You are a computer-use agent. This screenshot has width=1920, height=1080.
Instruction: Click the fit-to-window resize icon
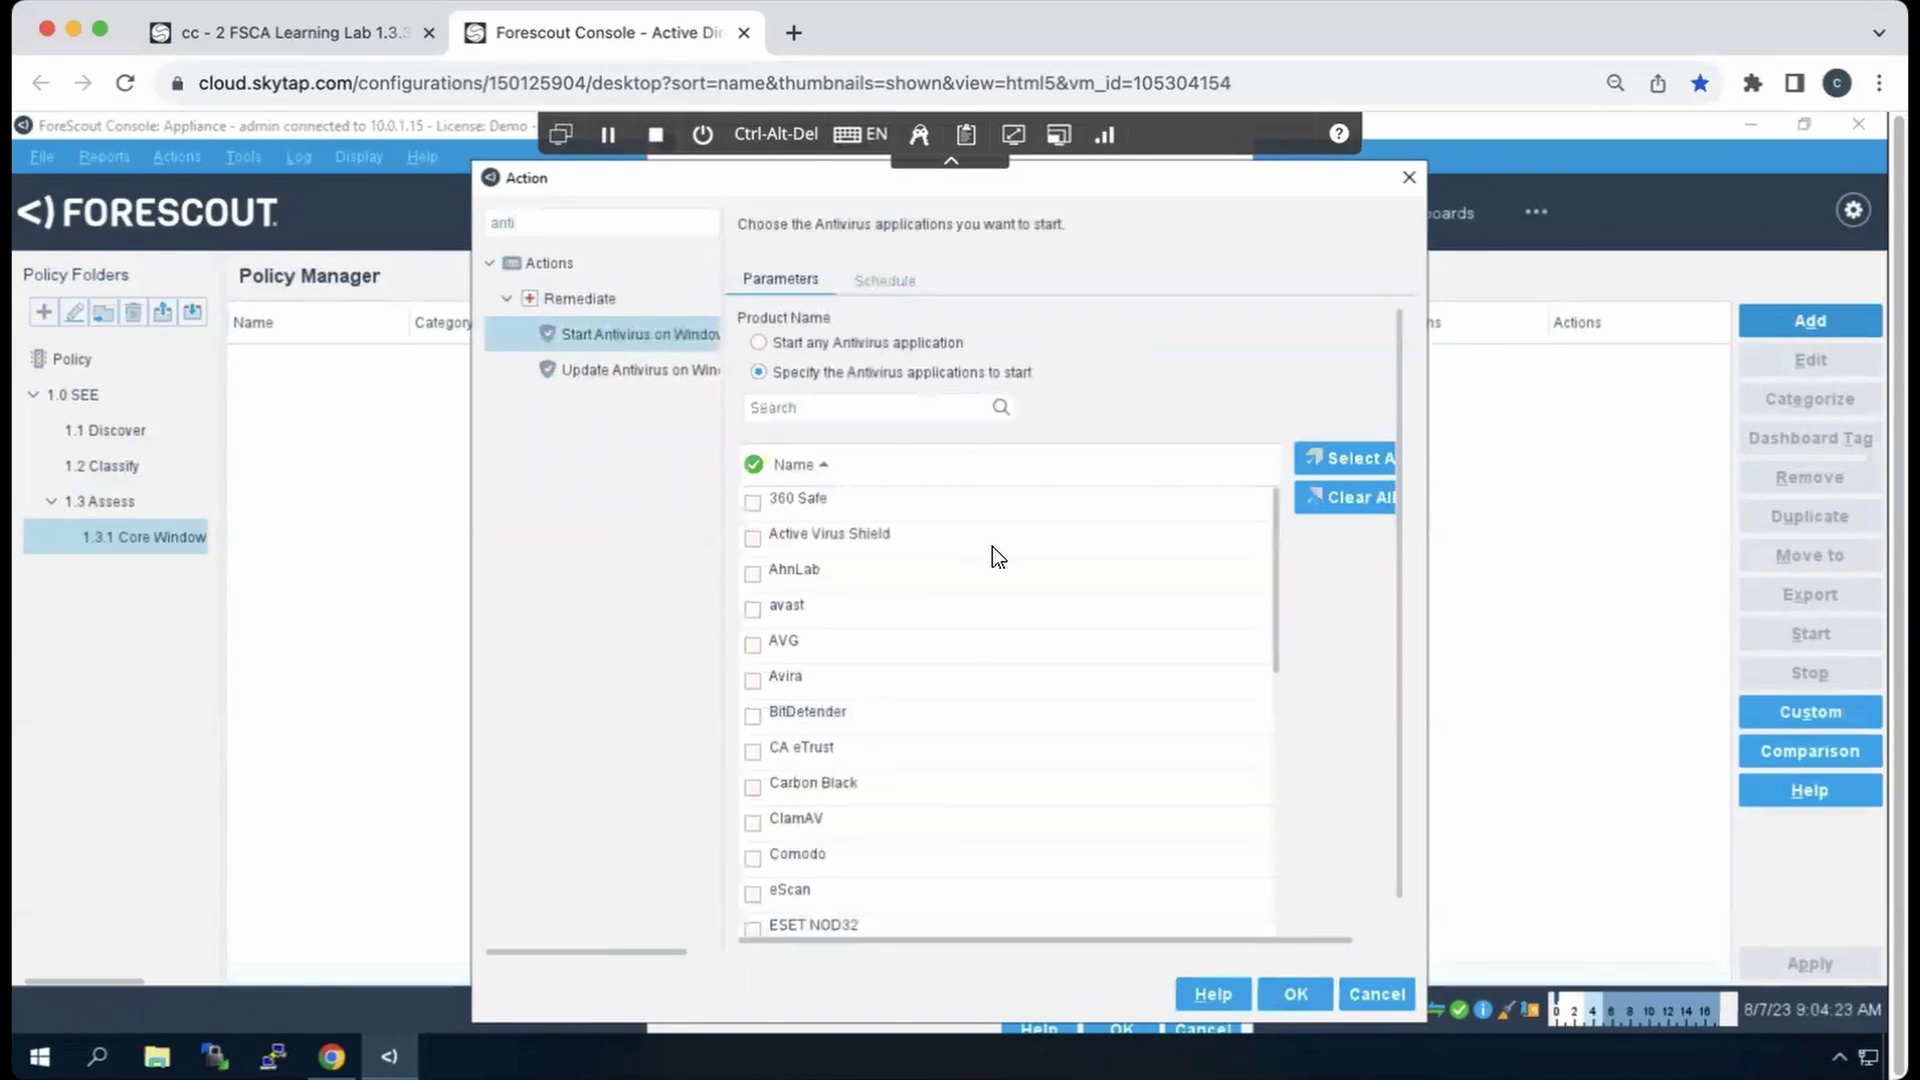pos(1013,135)
